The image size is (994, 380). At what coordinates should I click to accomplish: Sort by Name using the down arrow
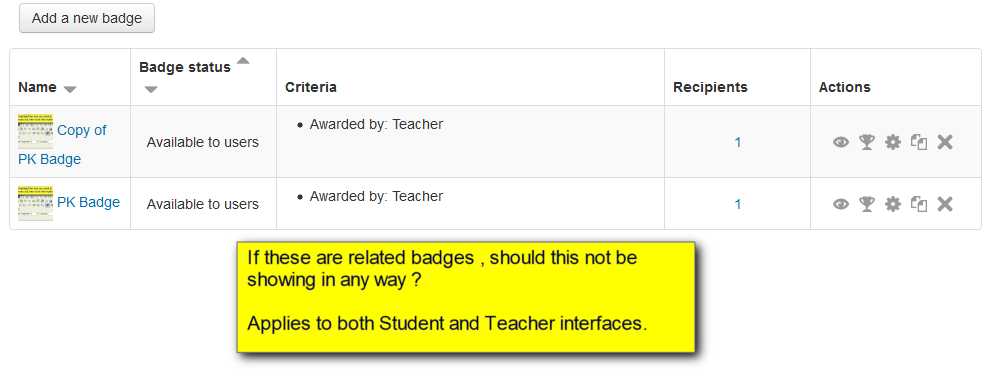point(70,89)
